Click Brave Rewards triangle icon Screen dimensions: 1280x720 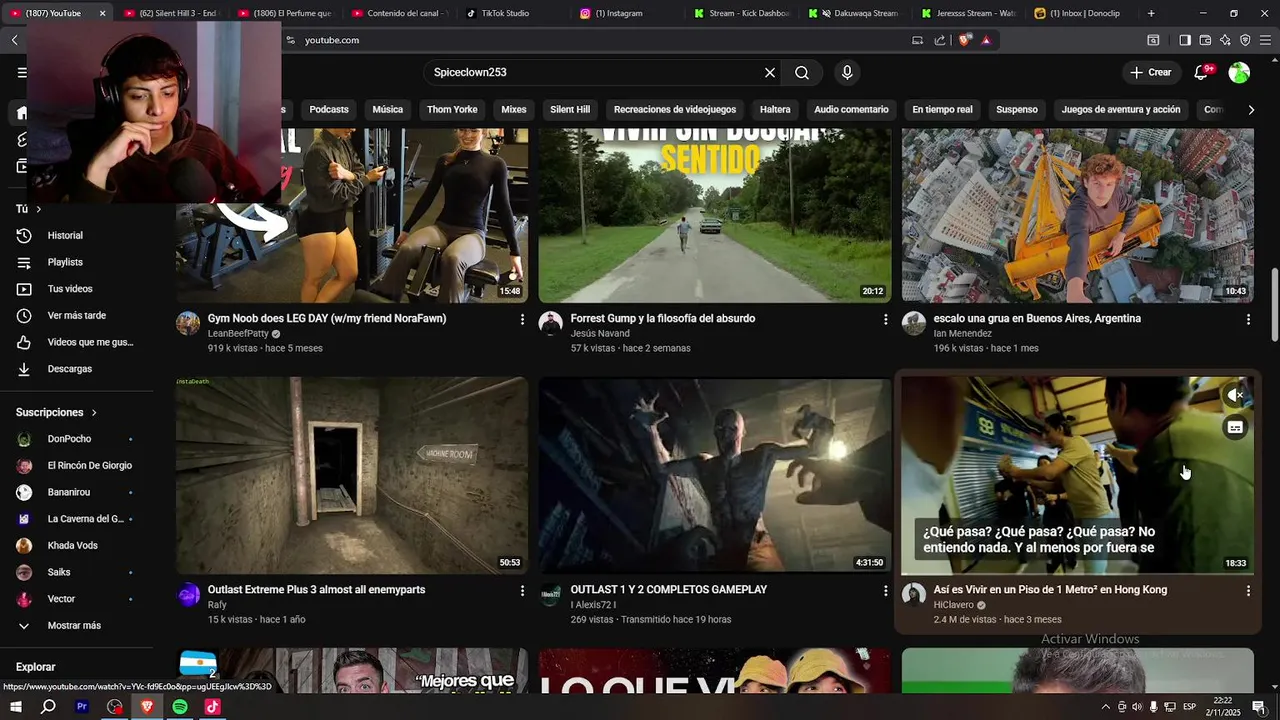(x=986, y=40)
